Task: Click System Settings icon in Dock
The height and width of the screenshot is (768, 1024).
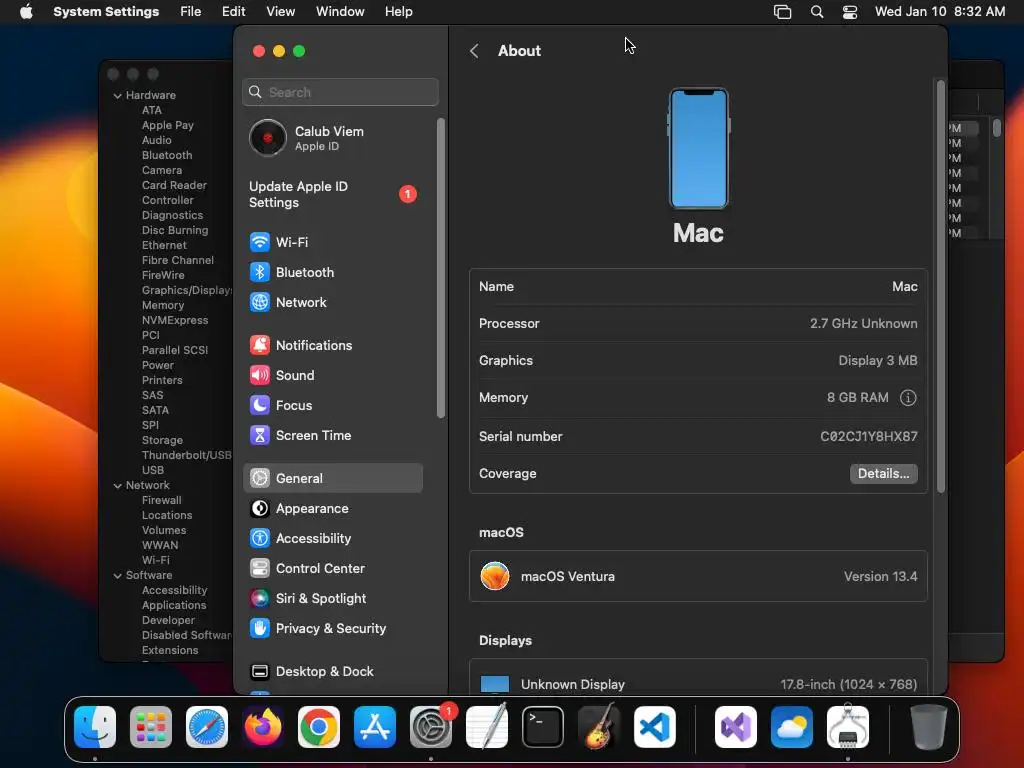Action: point(431,727)
